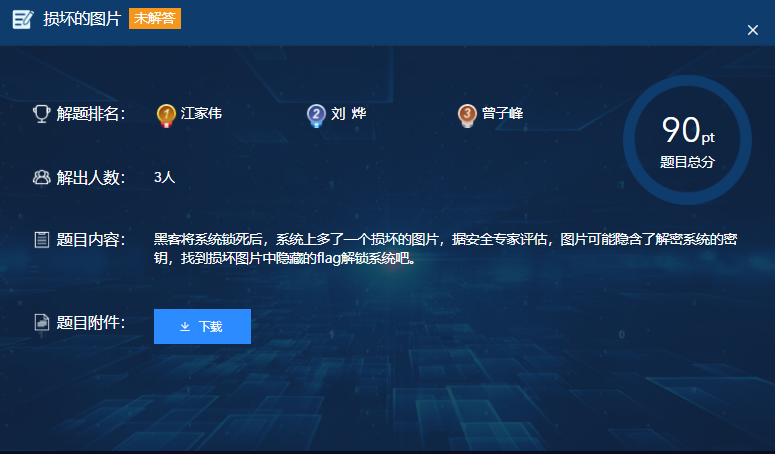Select third-place solver name 曾子峰
This screenshot has height=454, width=775.
coord(502,113)
